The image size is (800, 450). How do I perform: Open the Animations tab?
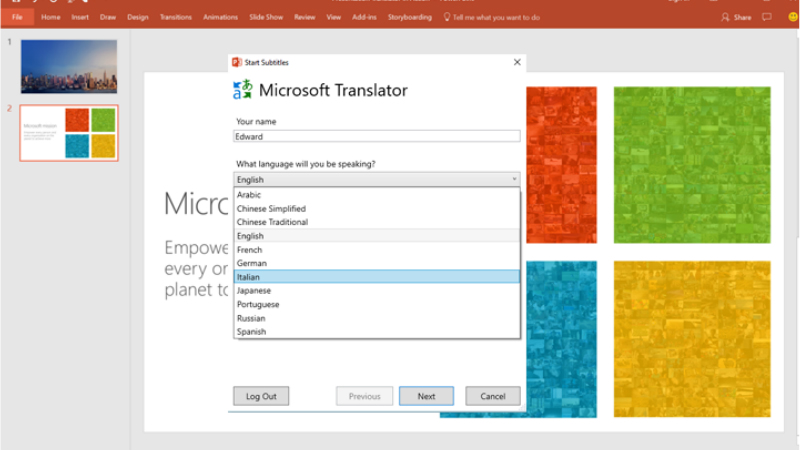click(x=220, y=17)
